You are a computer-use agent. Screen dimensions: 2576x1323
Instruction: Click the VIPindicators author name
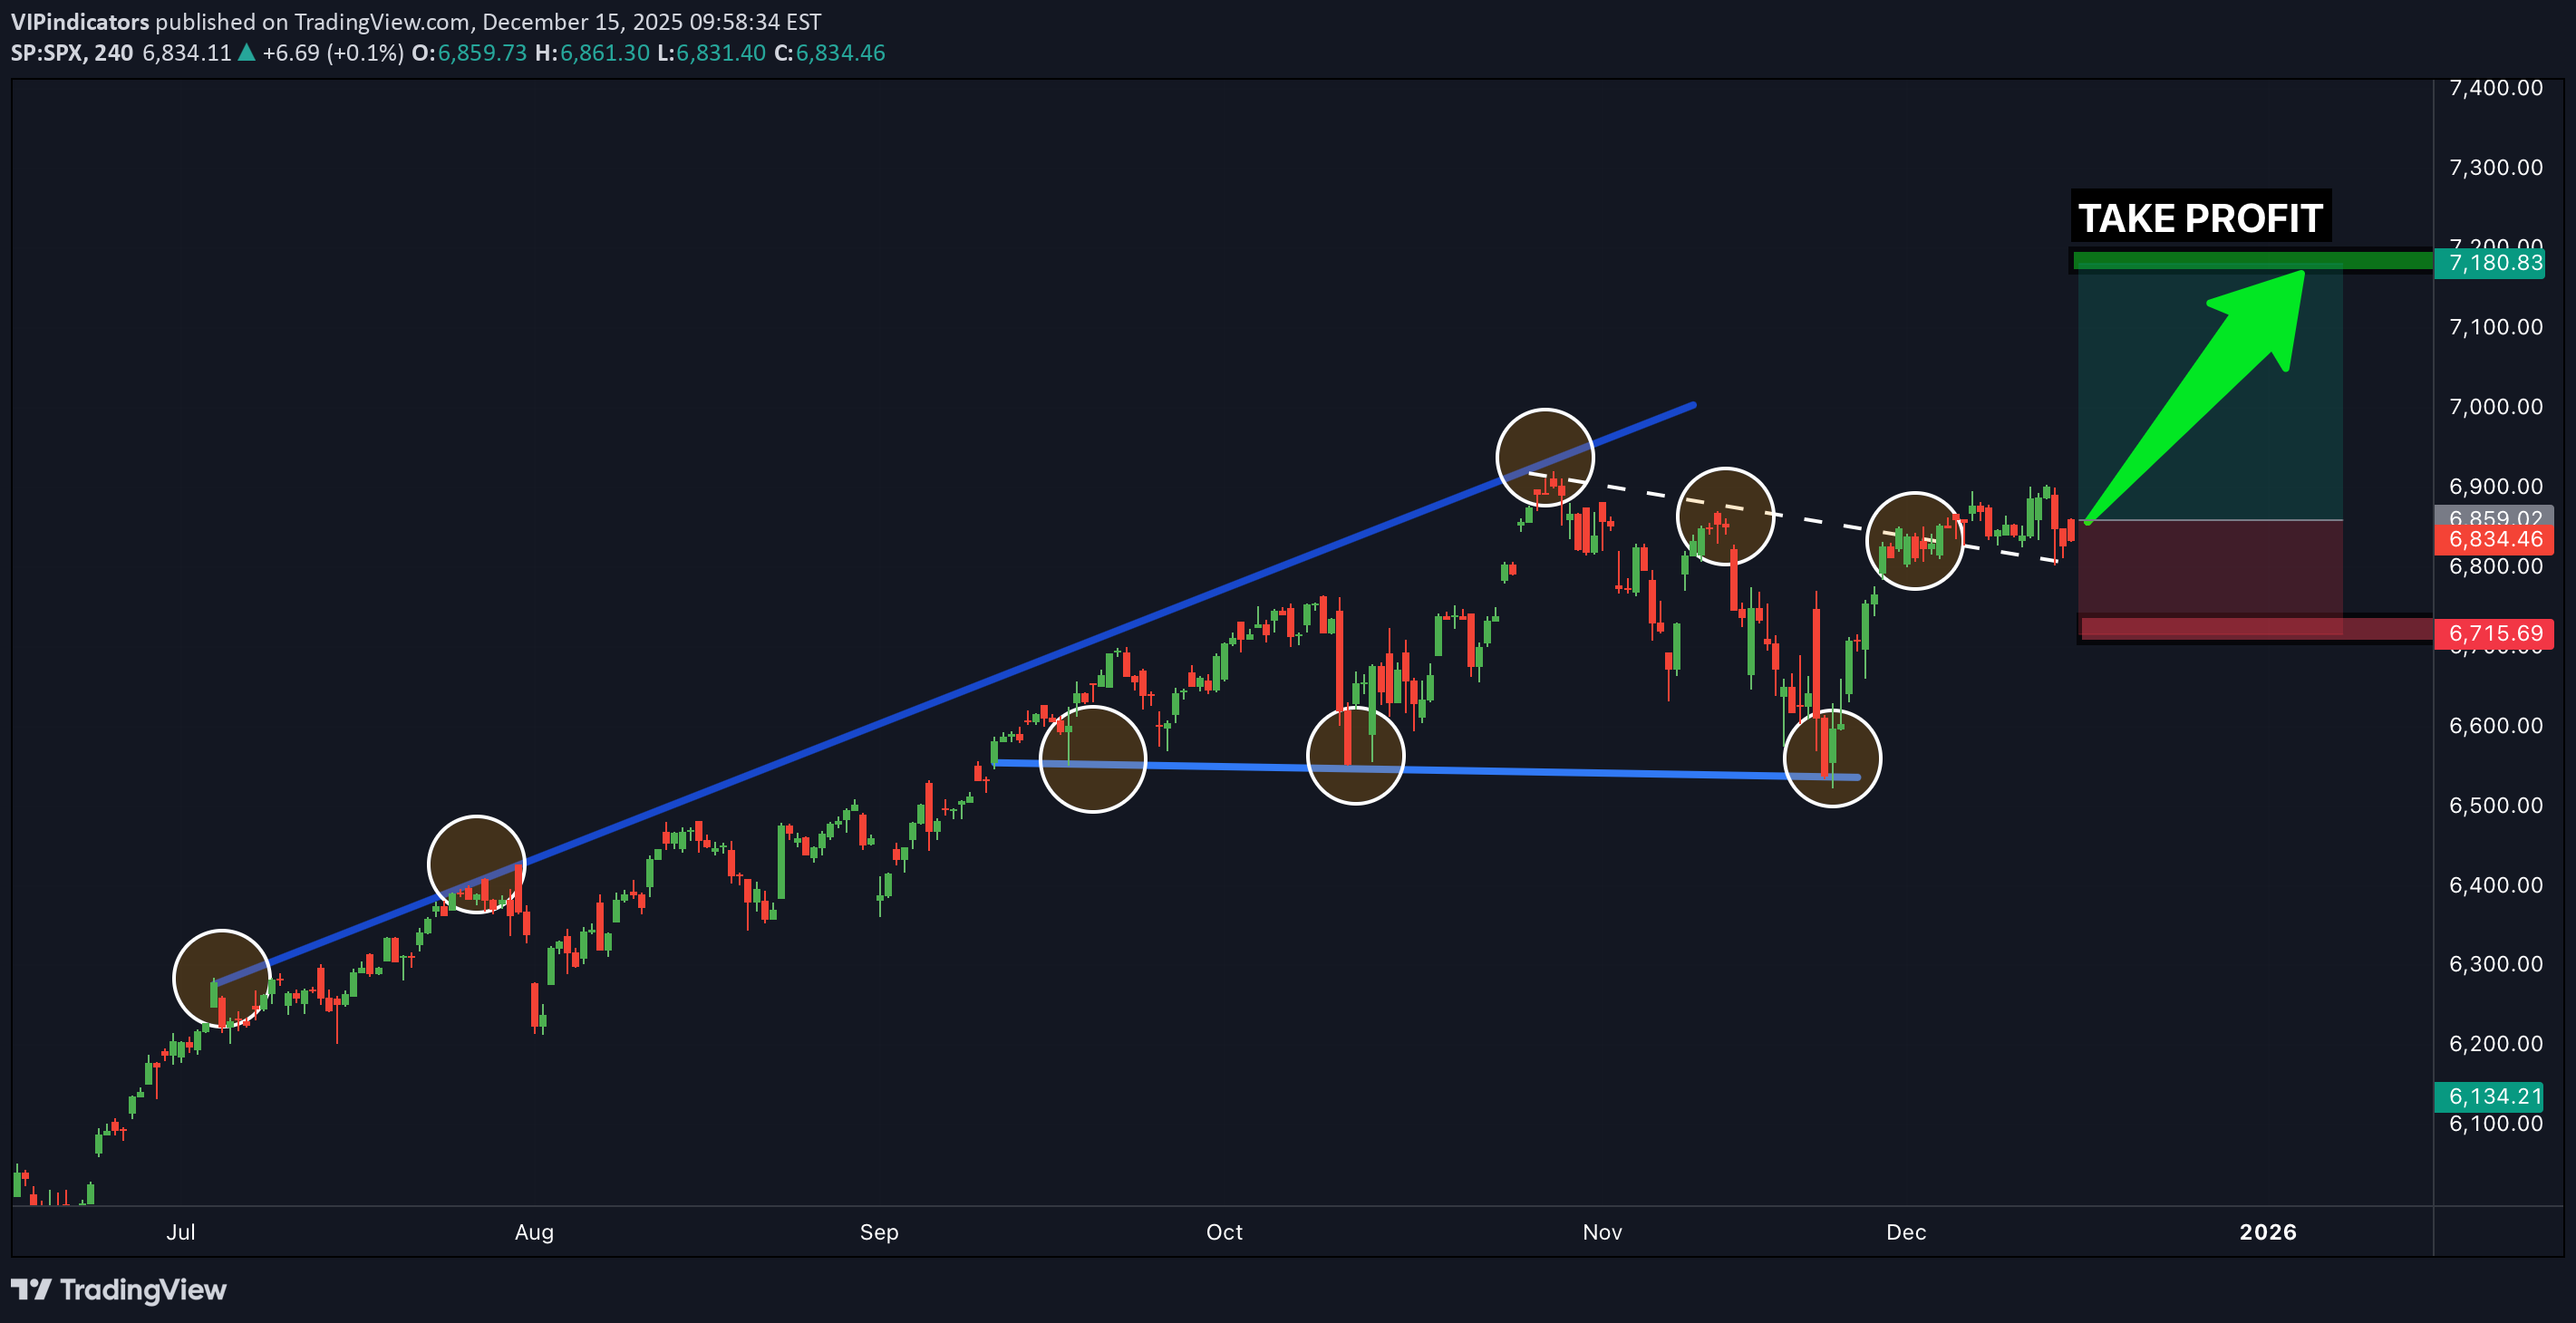pyautogui.click(x=80, y=22)
